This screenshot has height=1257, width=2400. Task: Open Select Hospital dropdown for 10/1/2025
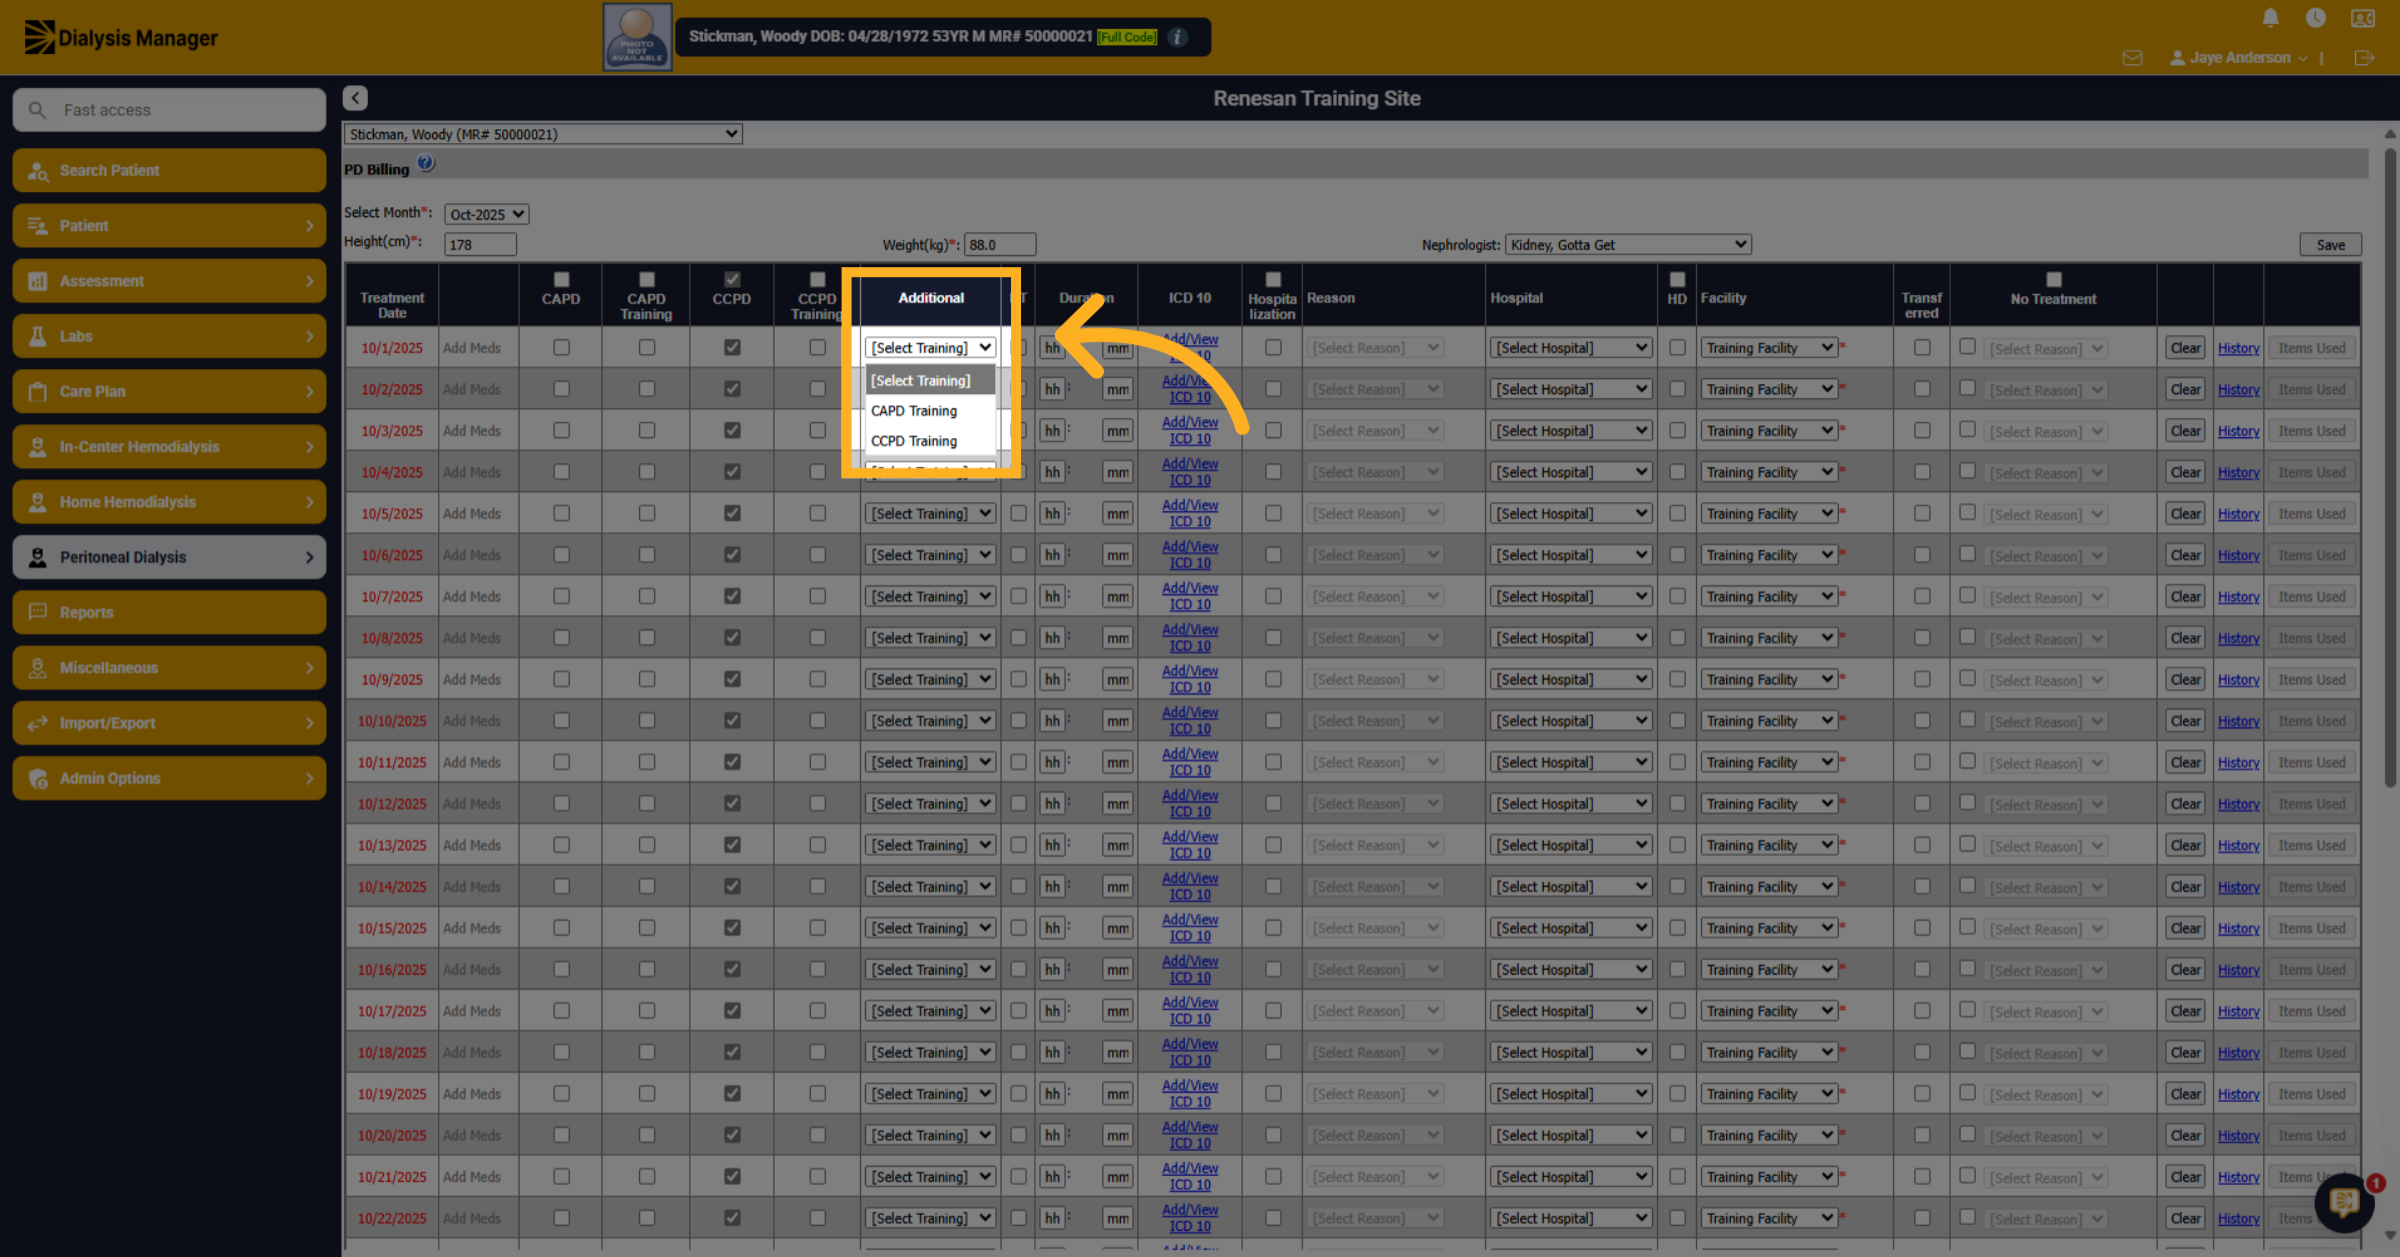click(1571, 347)
